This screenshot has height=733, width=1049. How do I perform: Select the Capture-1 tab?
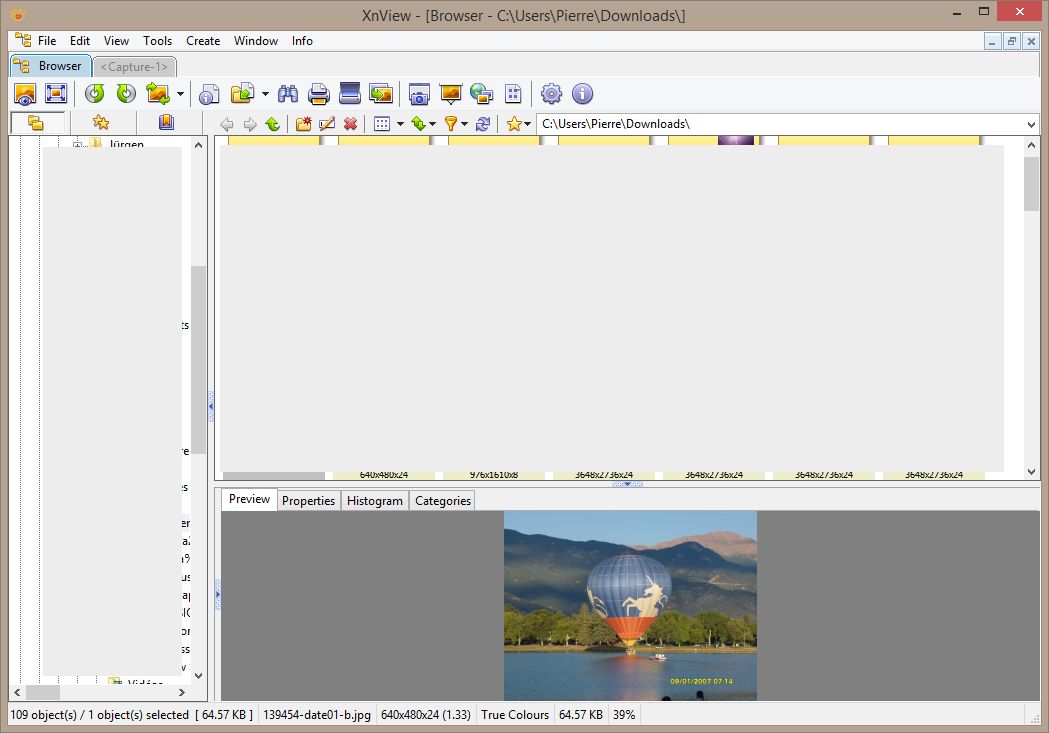click(134, 66)
